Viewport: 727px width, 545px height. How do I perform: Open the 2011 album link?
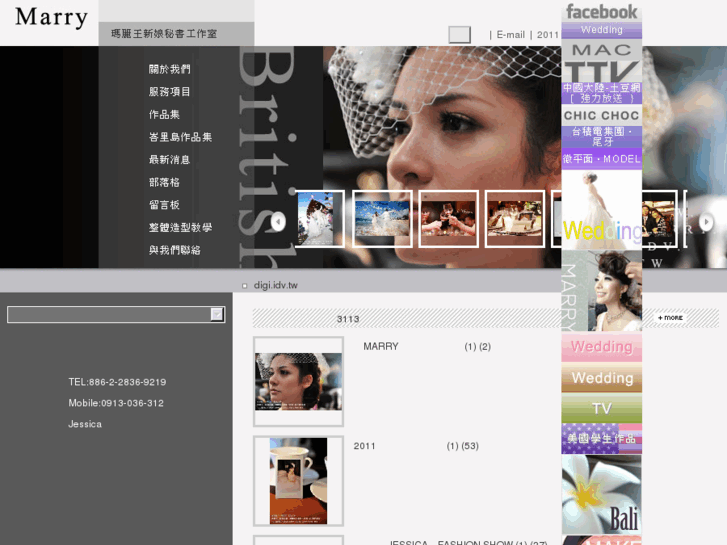(364, 446)
